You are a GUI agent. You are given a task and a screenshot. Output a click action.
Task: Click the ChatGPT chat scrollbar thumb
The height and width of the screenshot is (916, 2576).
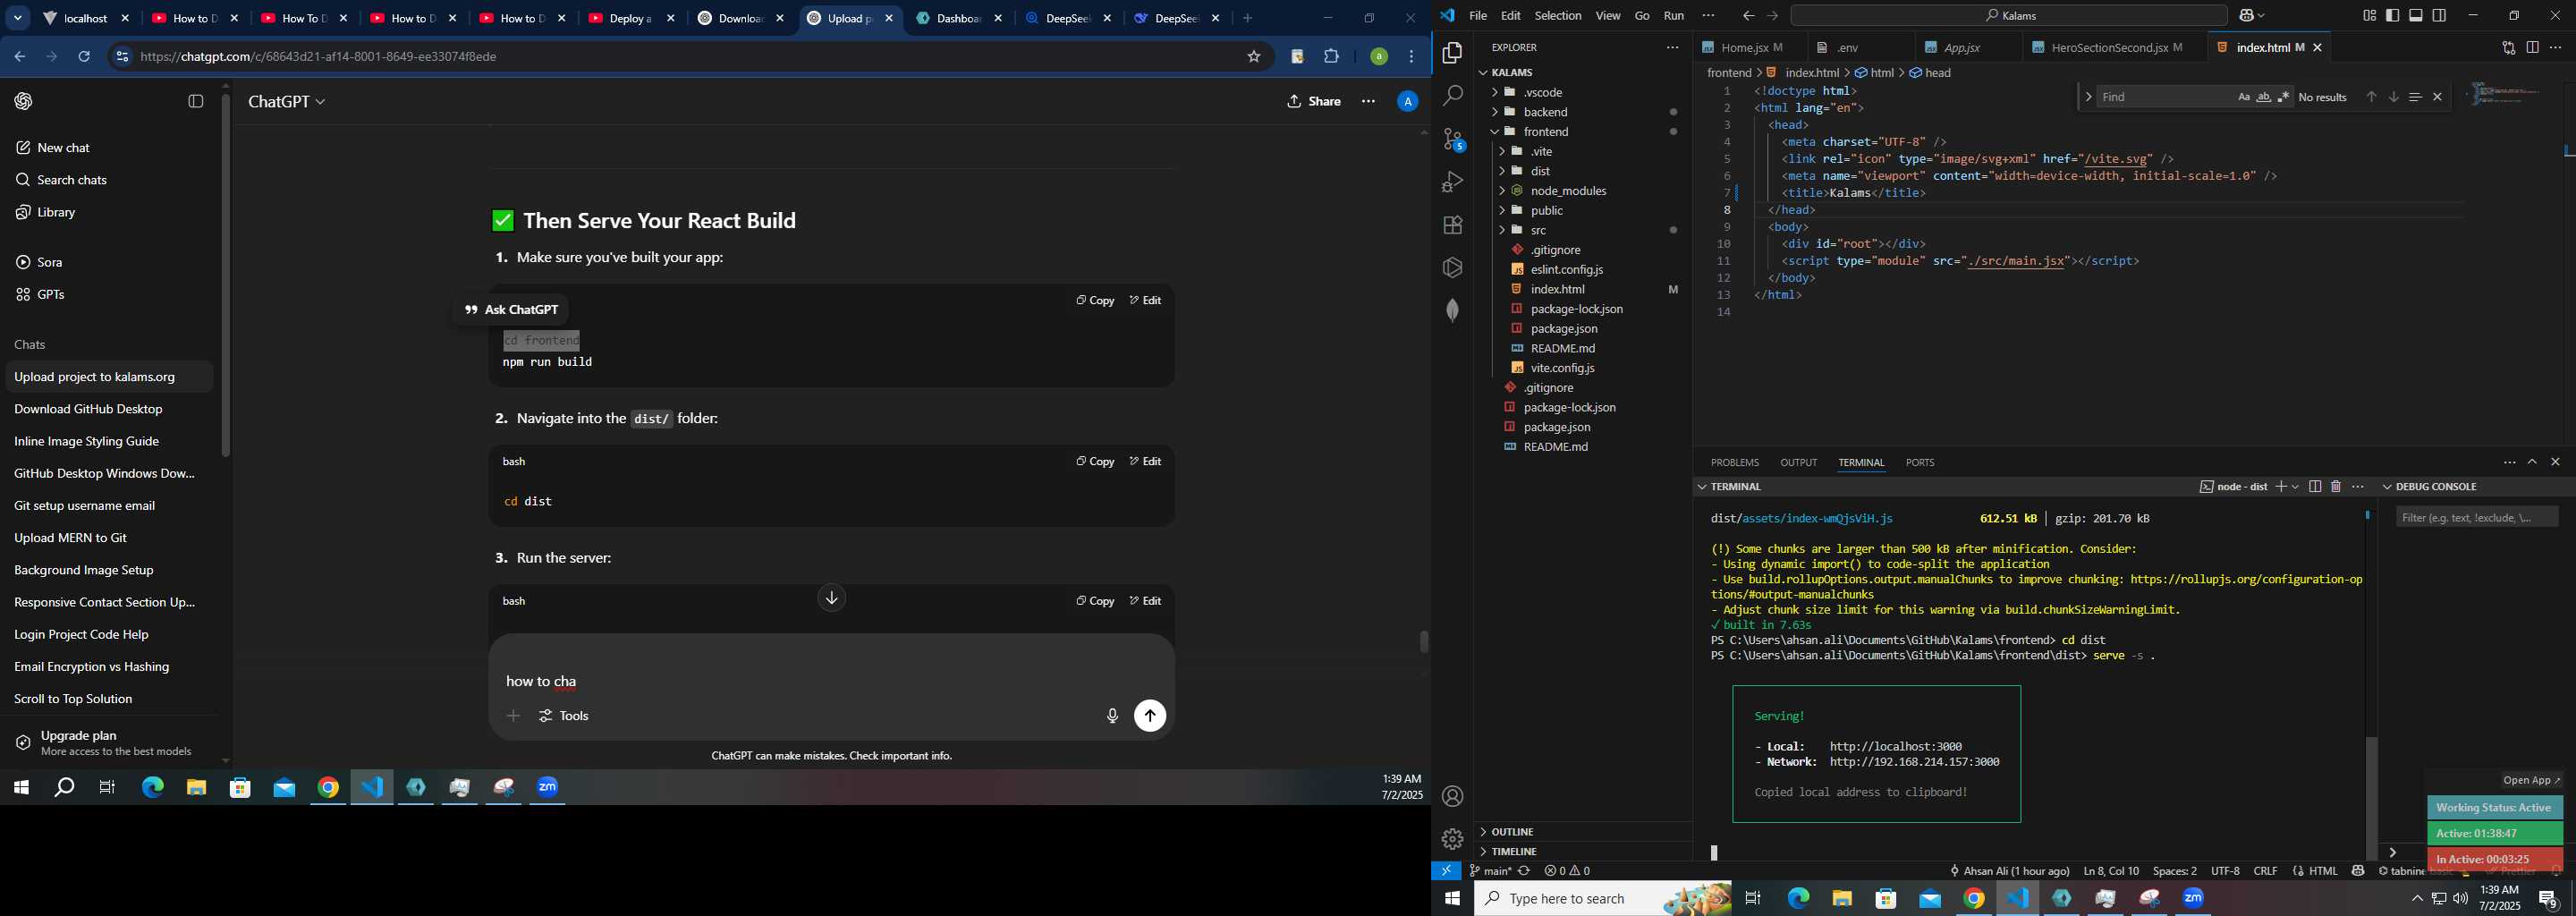coord(1424,641)
